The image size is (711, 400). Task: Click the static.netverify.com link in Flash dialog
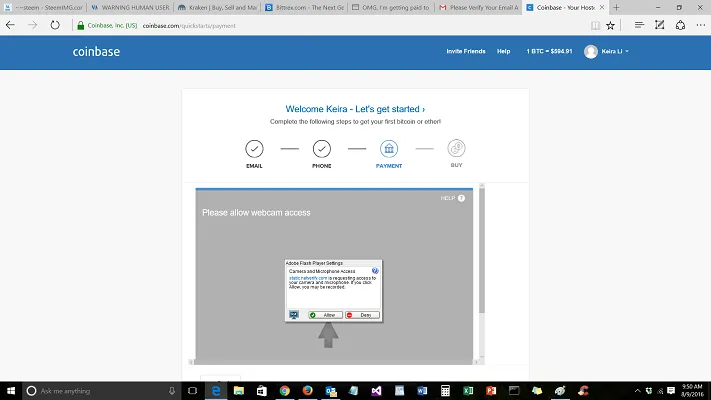click(x=308, y=278)
